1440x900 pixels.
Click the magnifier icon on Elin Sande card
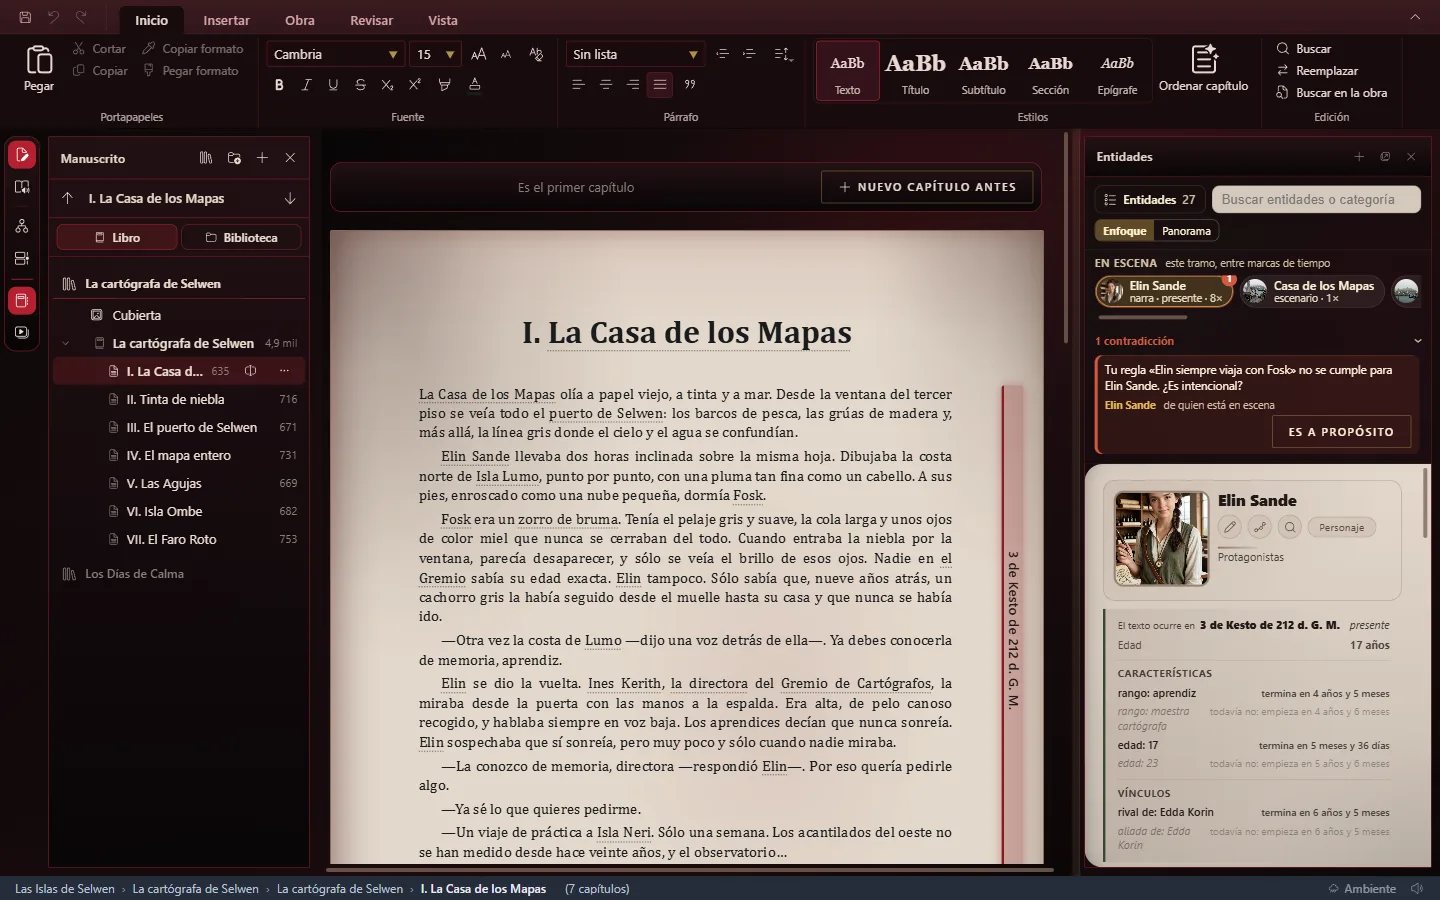[1290, 527]
